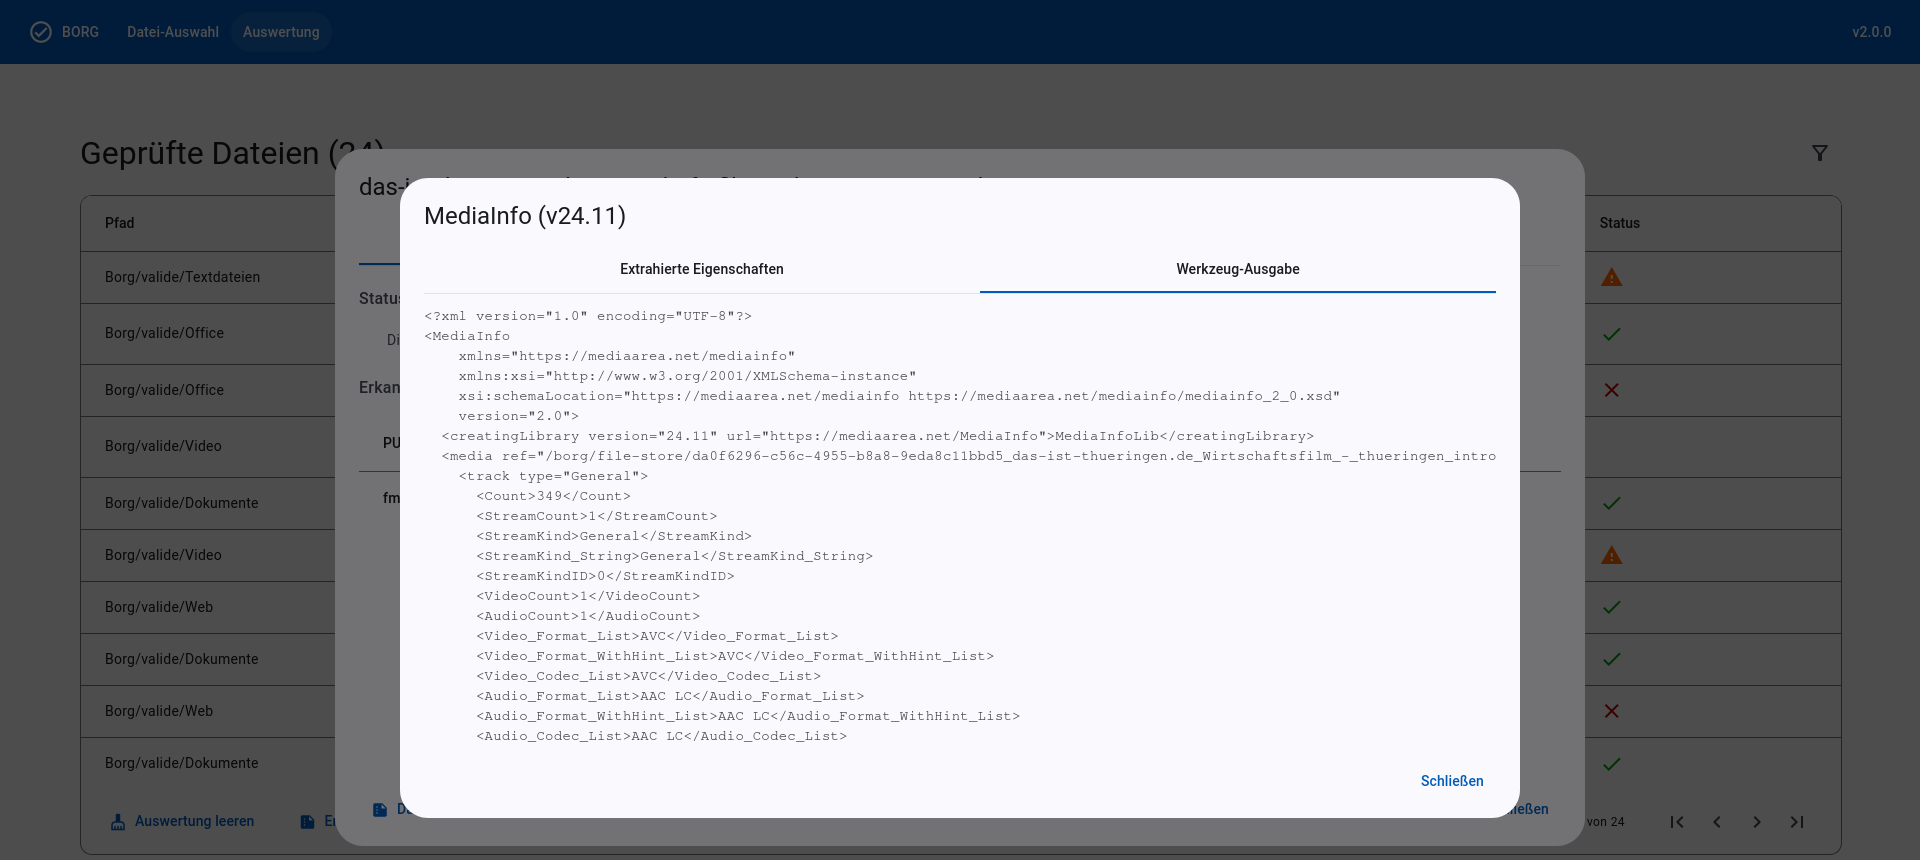Click the creatingLibrary version line in XML
1920x860 pixels.
[x=878, y=436]
